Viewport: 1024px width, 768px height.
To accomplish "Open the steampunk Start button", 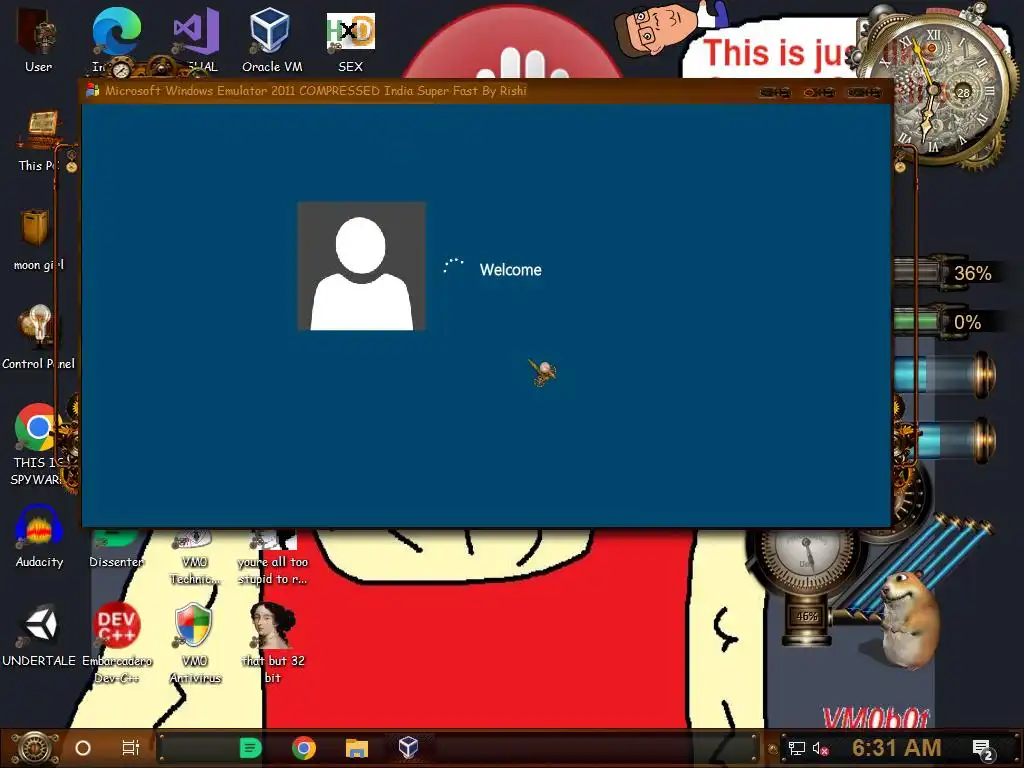I will click(34, 748).
